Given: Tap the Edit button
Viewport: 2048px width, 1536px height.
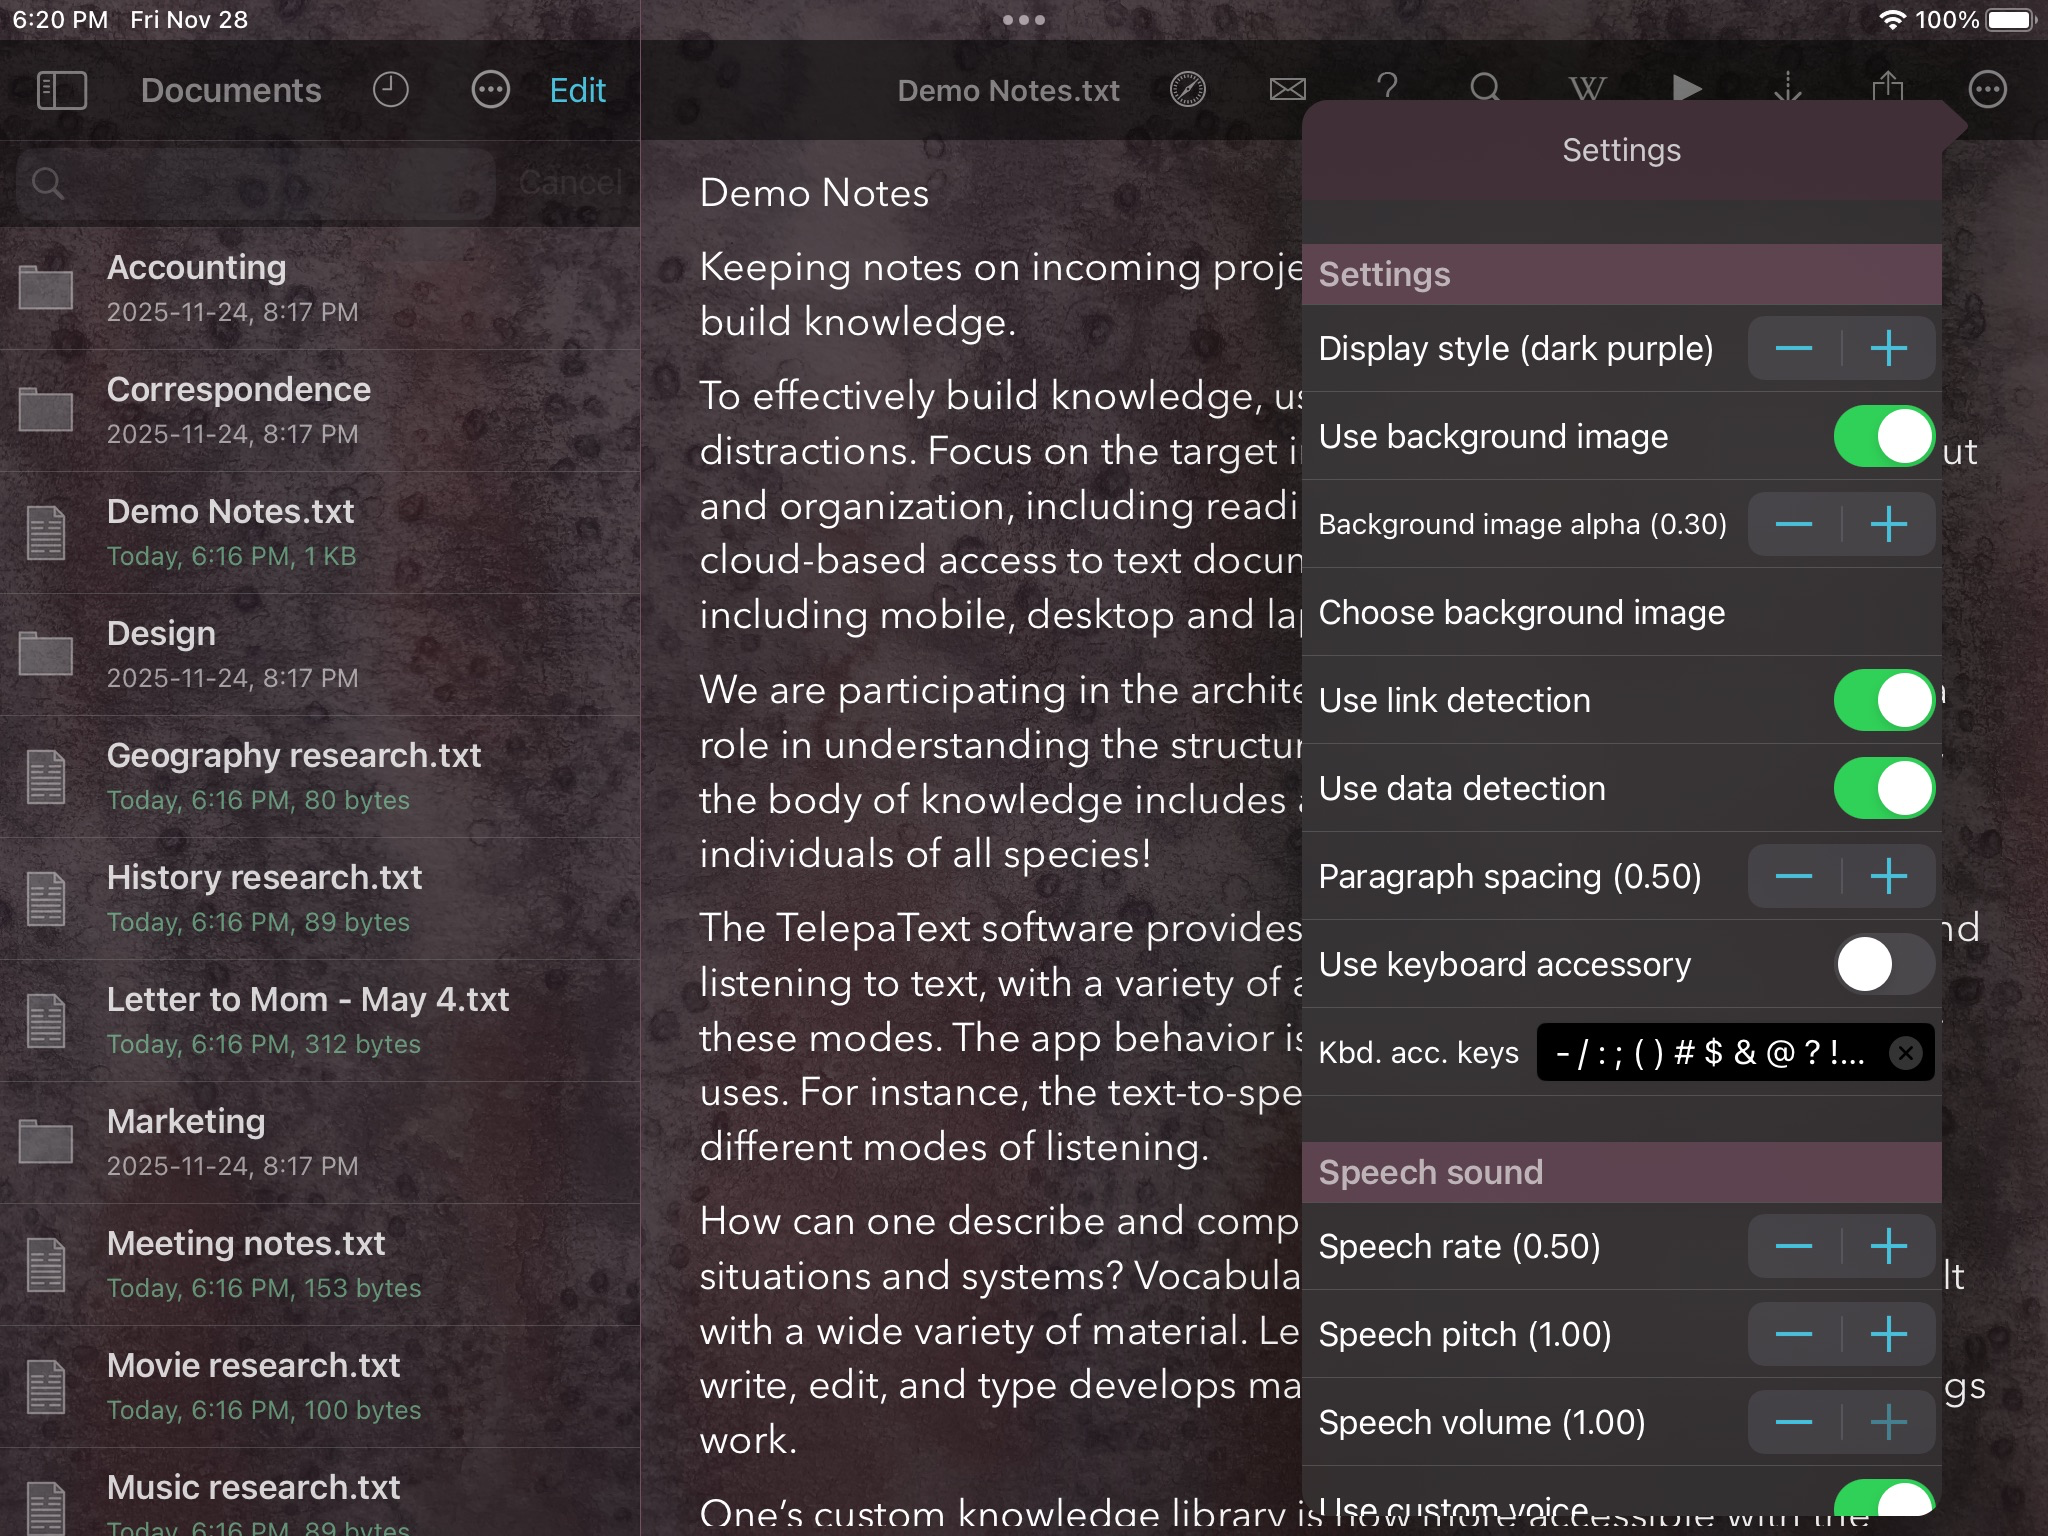Looking at the screenshot, I should point(577,90).
